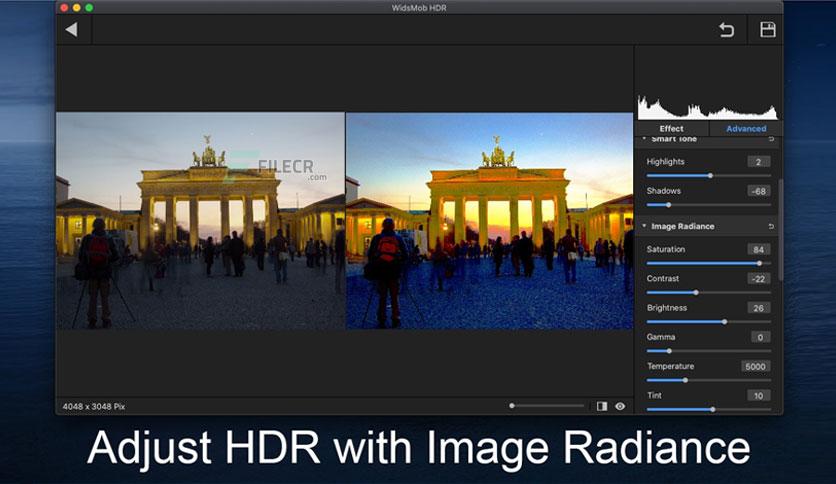The height and width of the screenshot is (484, 836).
Task: Go back using the left arrow icon
Action: 71,30
